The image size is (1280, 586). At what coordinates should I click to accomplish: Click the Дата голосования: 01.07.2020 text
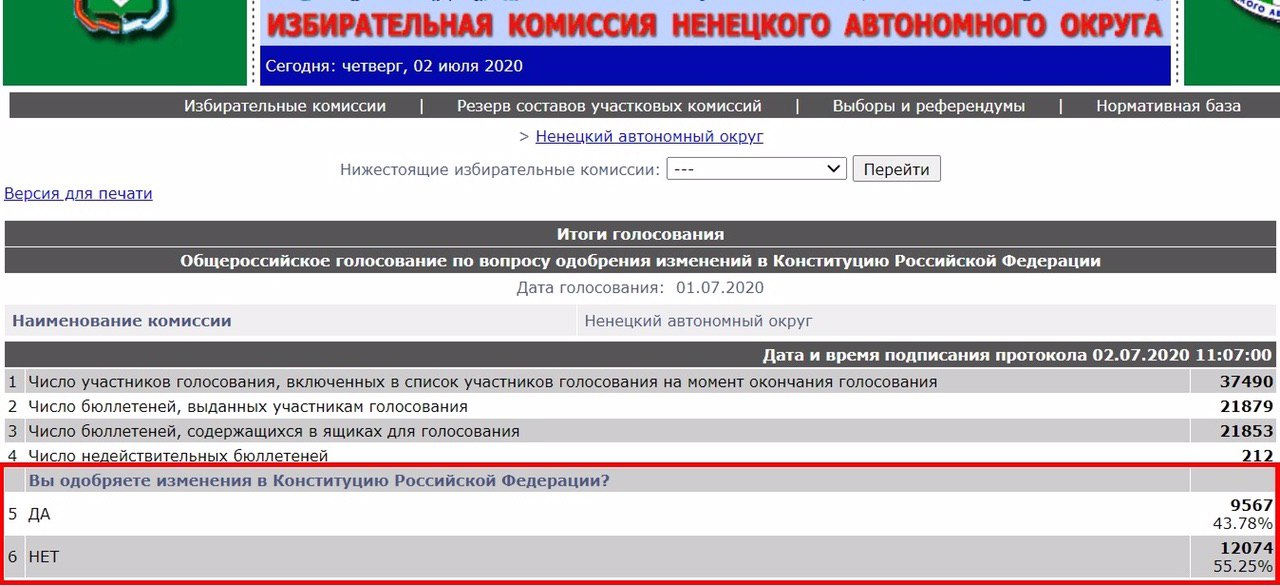click(640, 288)
